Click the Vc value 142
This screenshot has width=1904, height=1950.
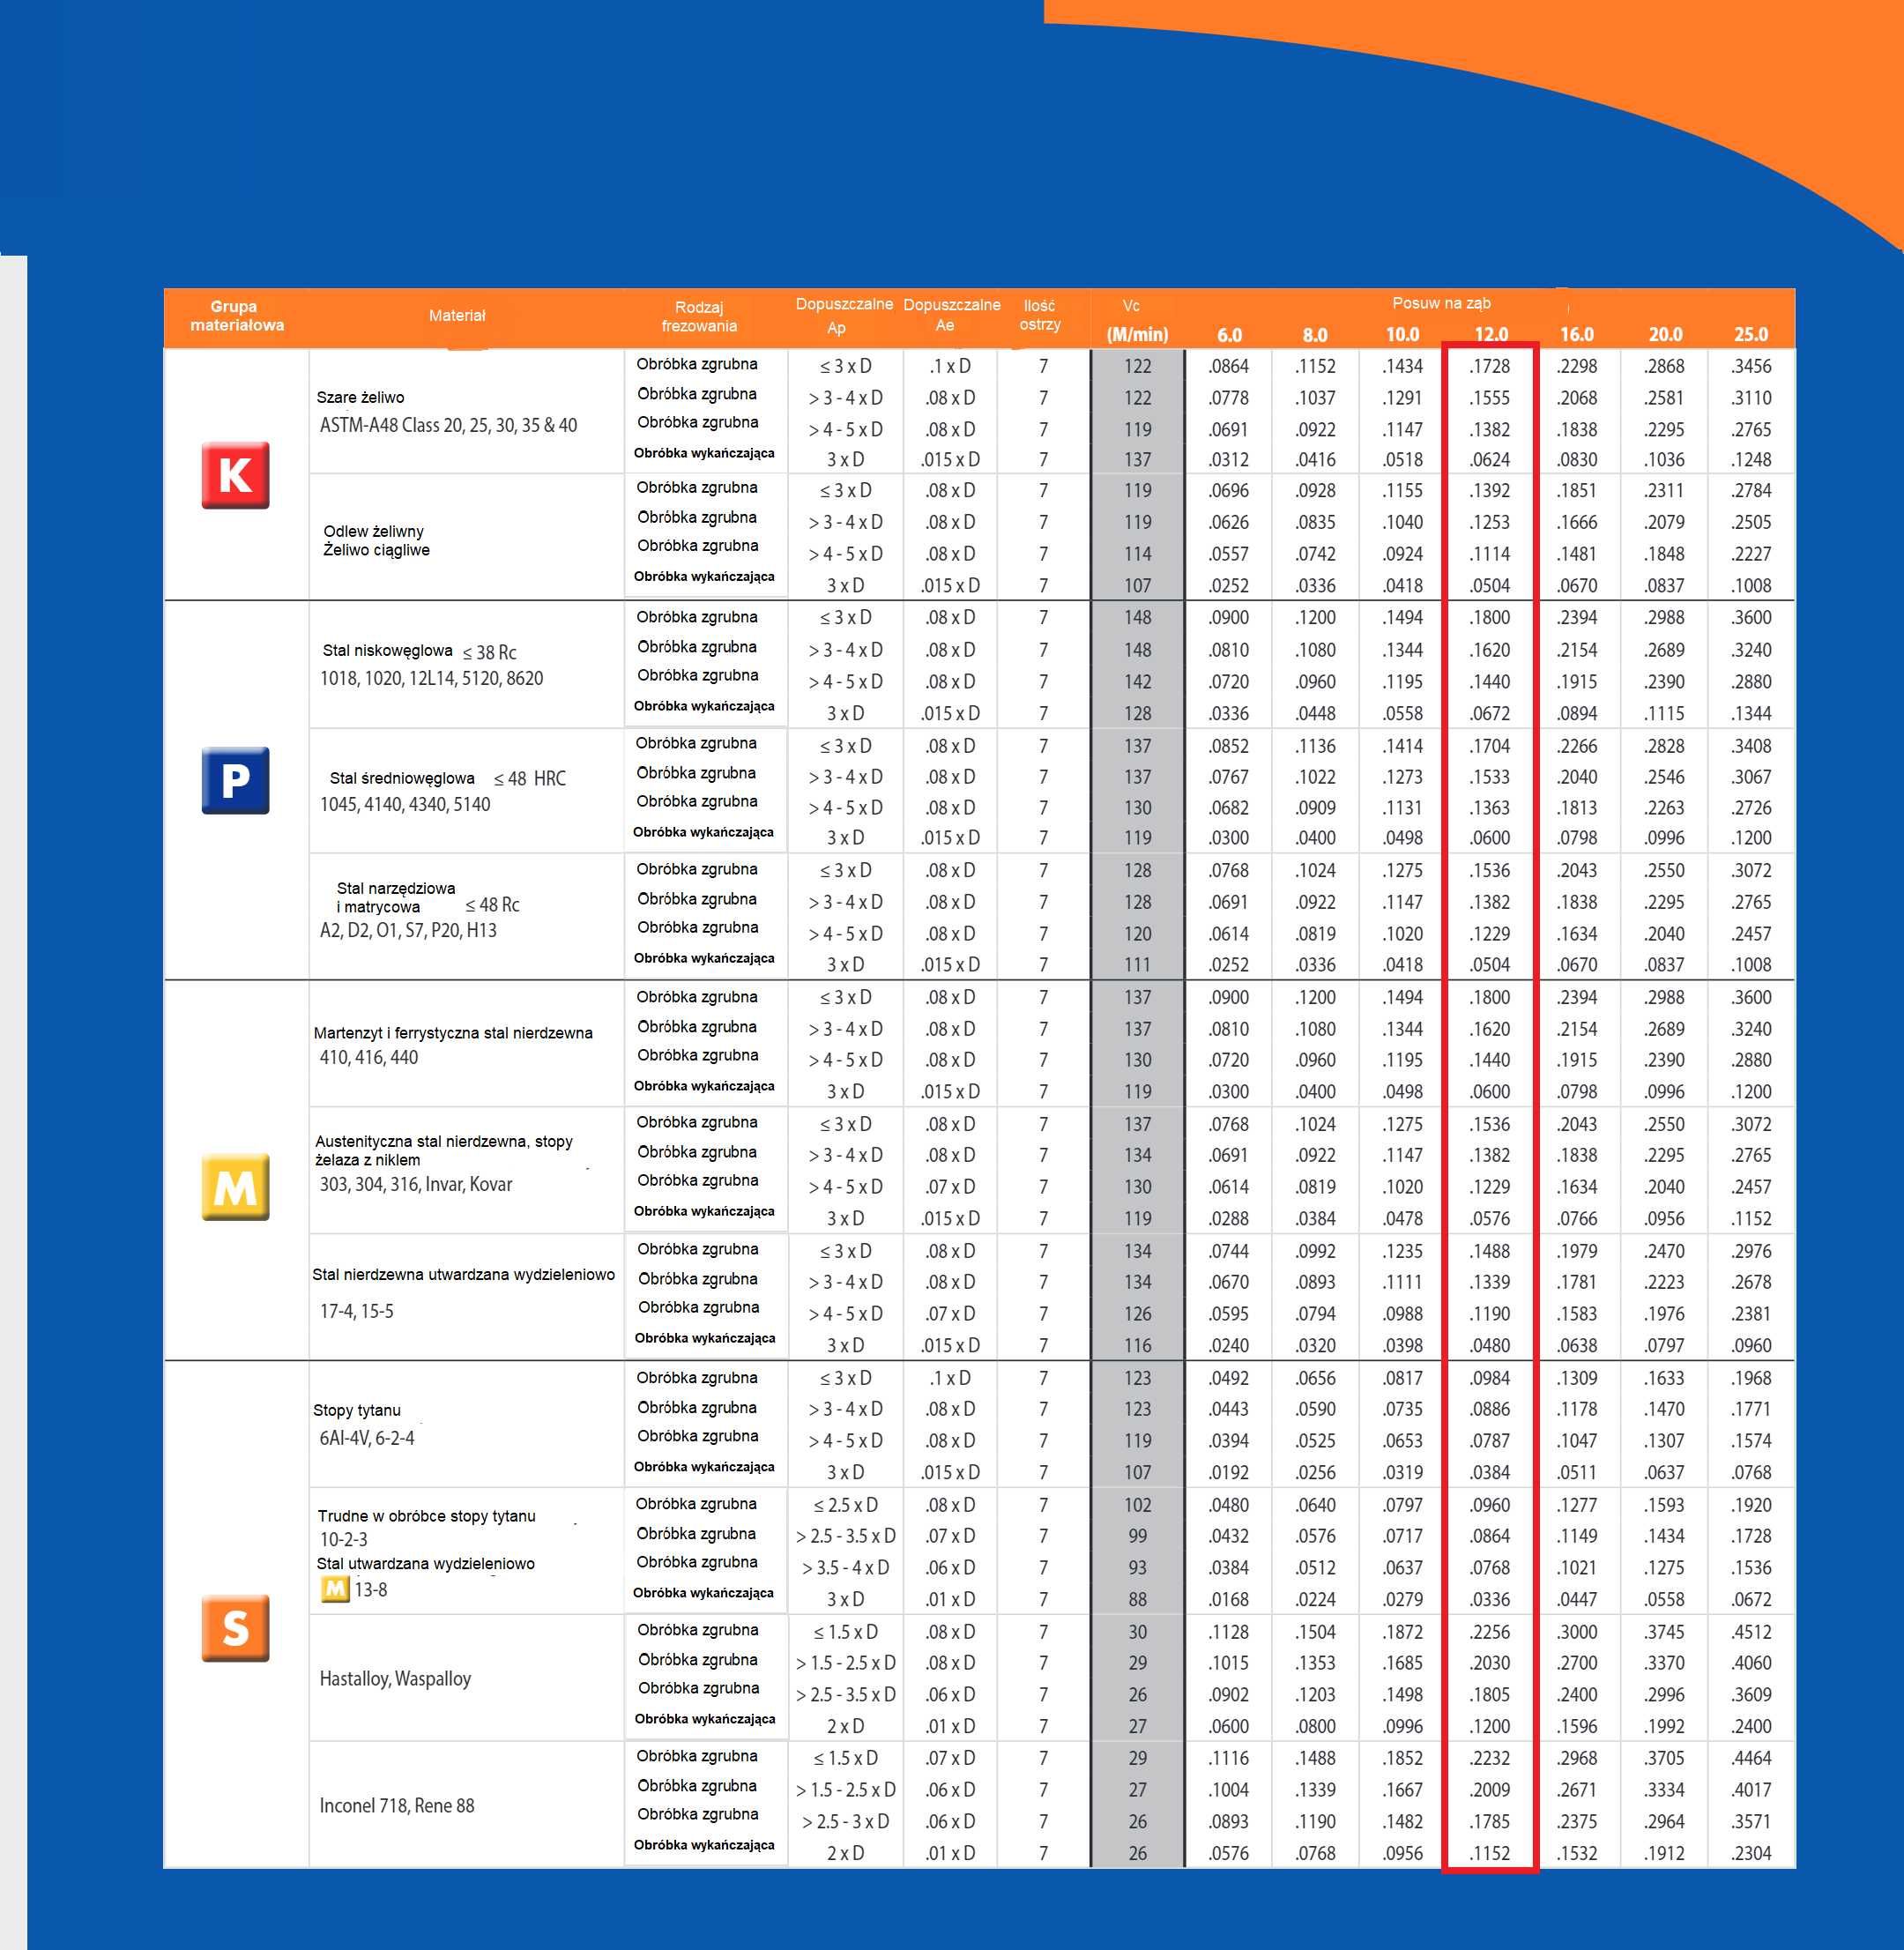coord(1137,682)
